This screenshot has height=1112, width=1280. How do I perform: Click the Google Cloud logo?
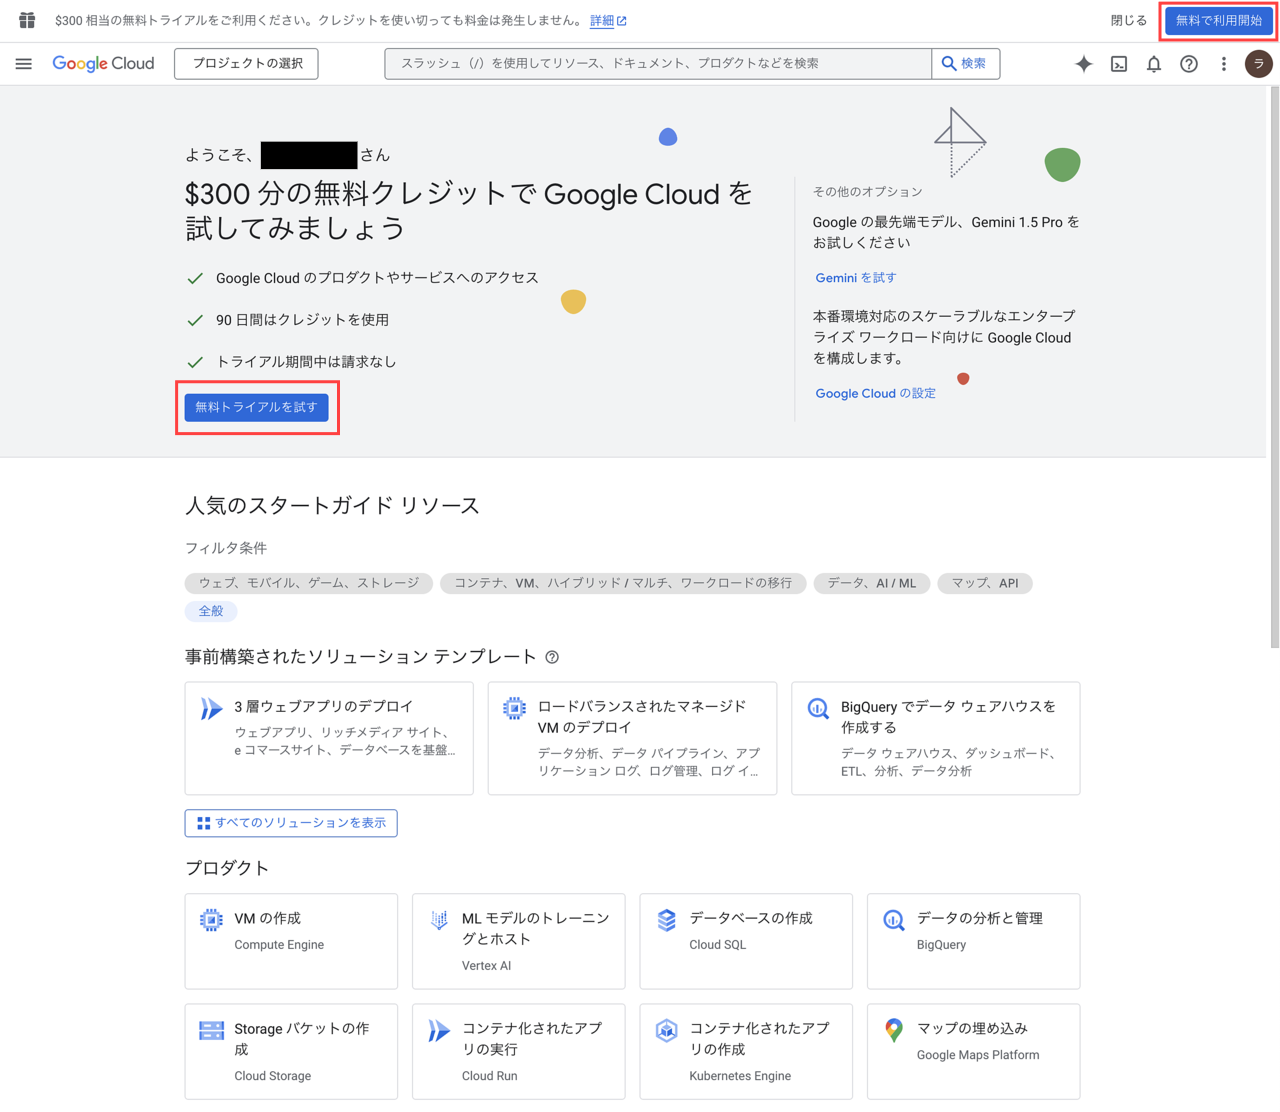click(103, 64)
